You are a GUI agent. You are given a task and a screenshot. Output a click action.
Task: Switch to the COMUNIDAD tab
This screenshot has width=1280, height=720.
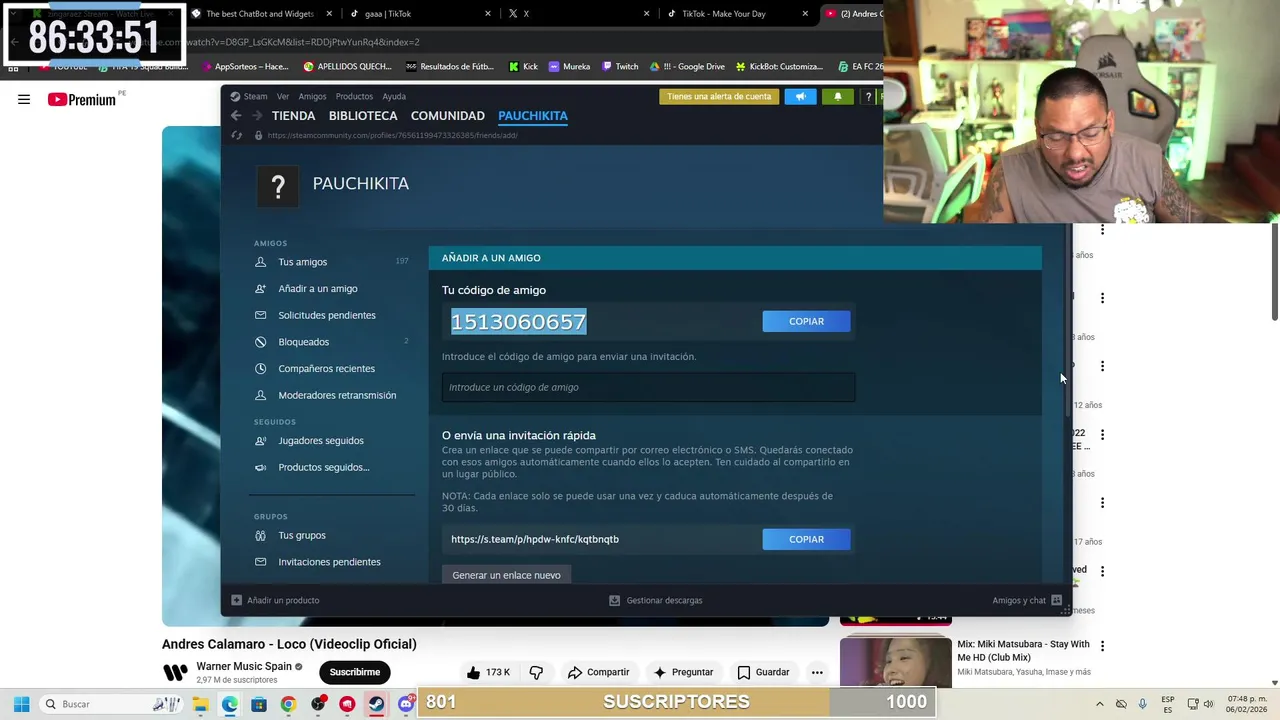pos(447,116)
